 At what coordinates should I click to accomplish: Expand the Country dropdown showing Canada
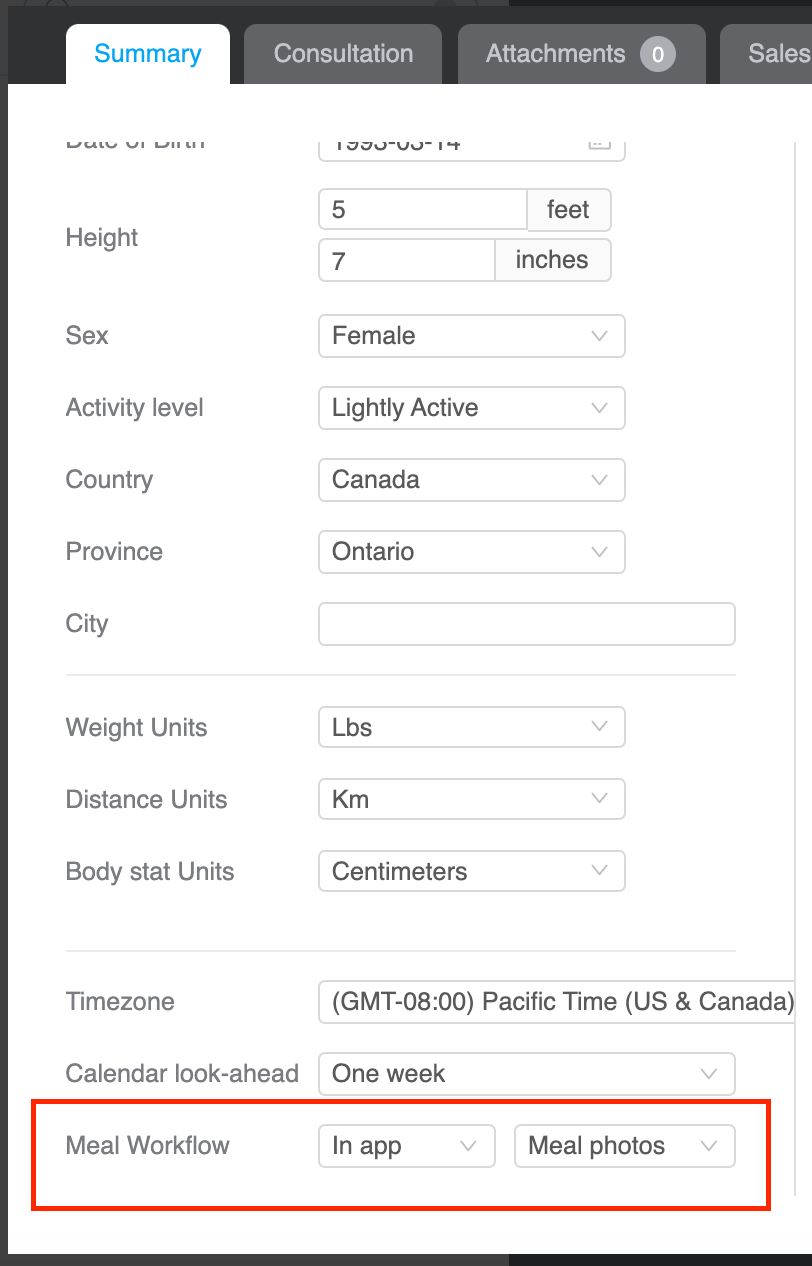(x=472, y=480)
